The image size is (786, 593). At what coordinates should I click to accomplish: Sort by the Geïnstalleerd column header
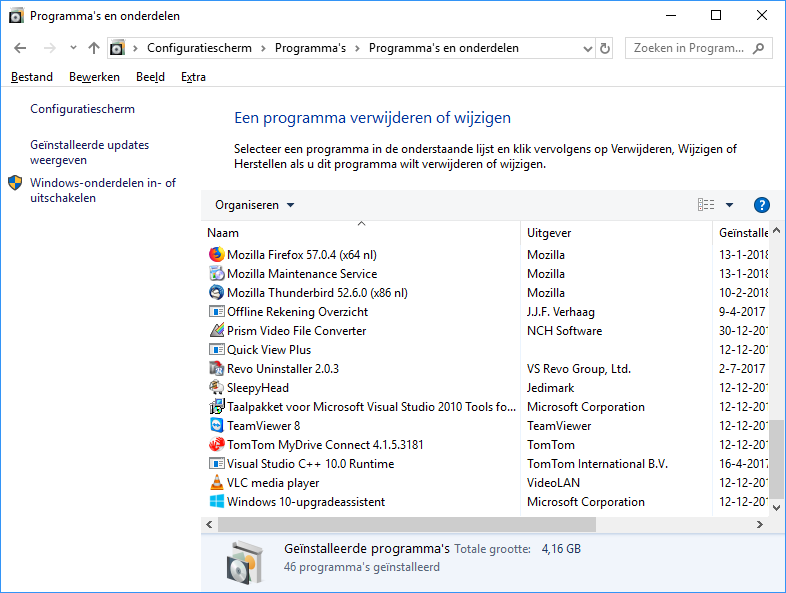tap(743, 233)
